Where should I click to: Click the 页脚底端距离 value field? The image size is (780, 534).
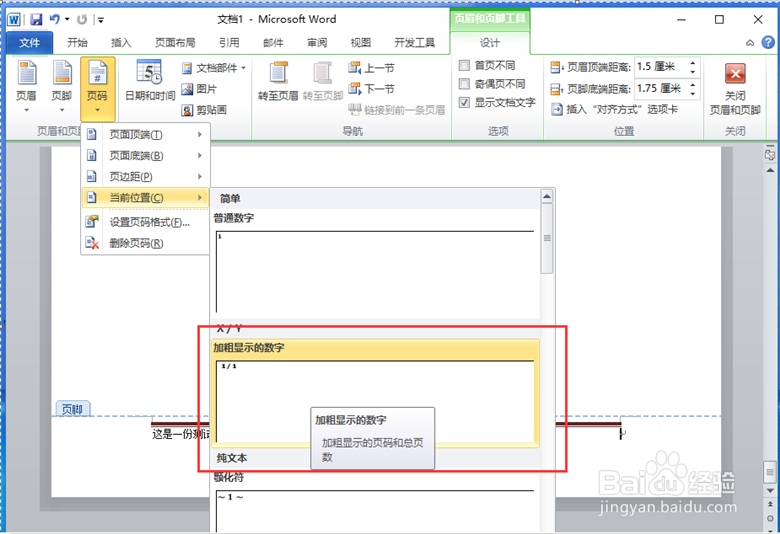661,89
